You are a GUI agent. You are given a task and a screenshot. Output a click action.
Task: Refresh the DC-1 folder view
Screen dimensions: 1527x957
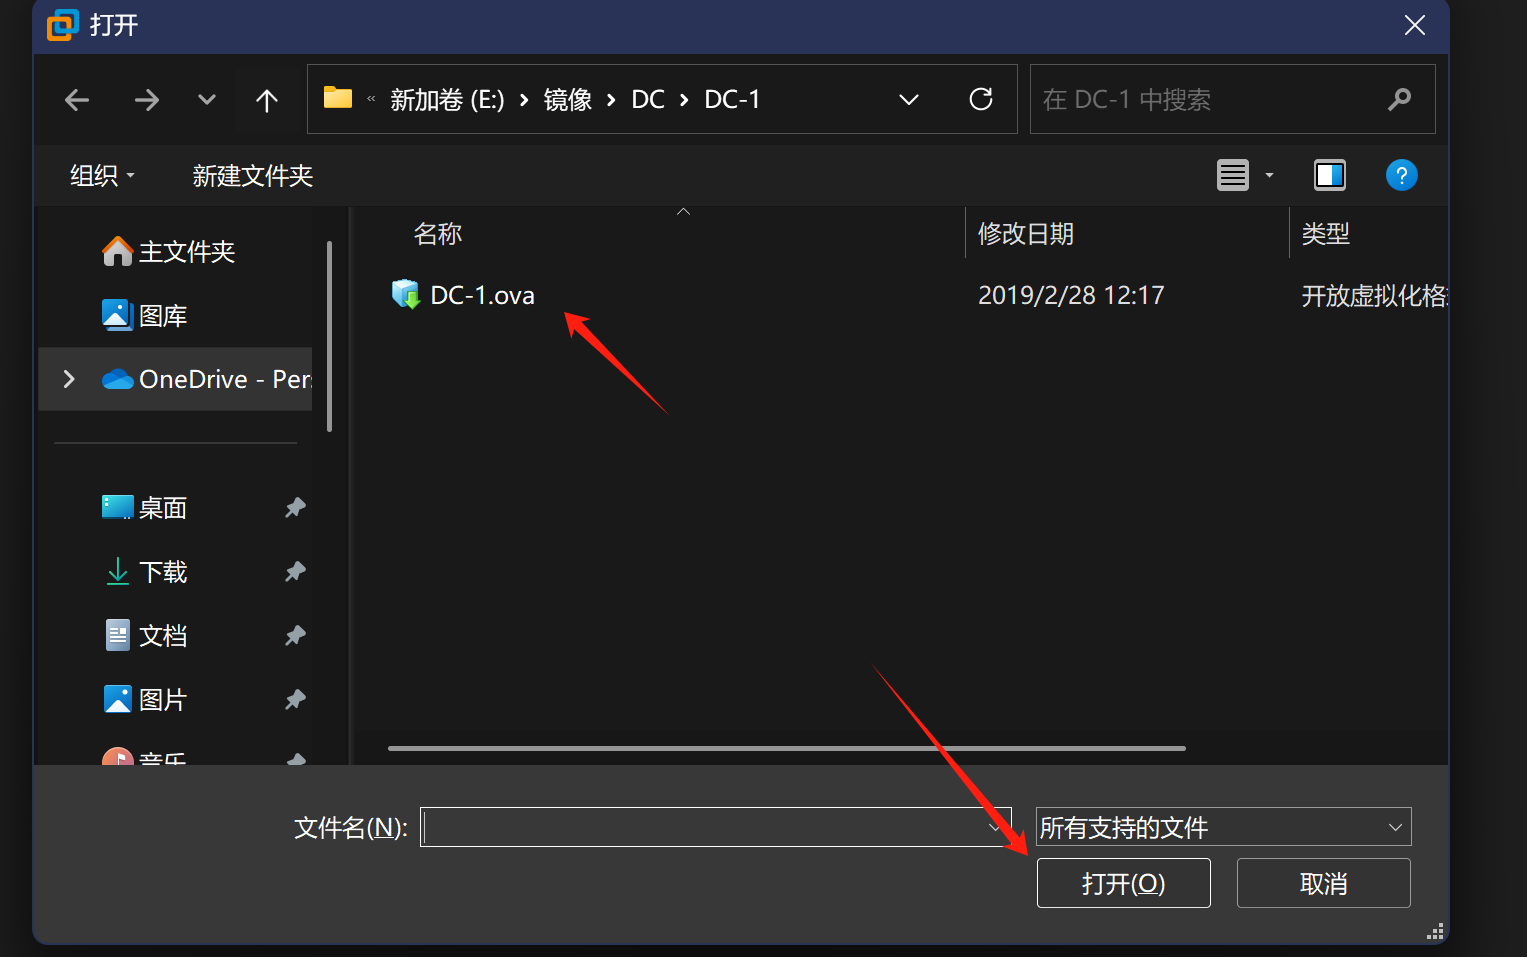[x=981, y=99]
